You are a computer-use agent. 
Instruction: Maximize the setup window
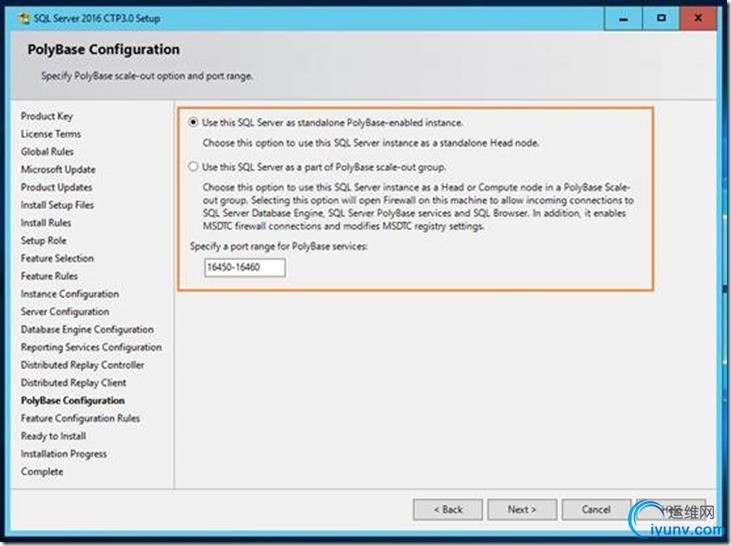[661, 19]
